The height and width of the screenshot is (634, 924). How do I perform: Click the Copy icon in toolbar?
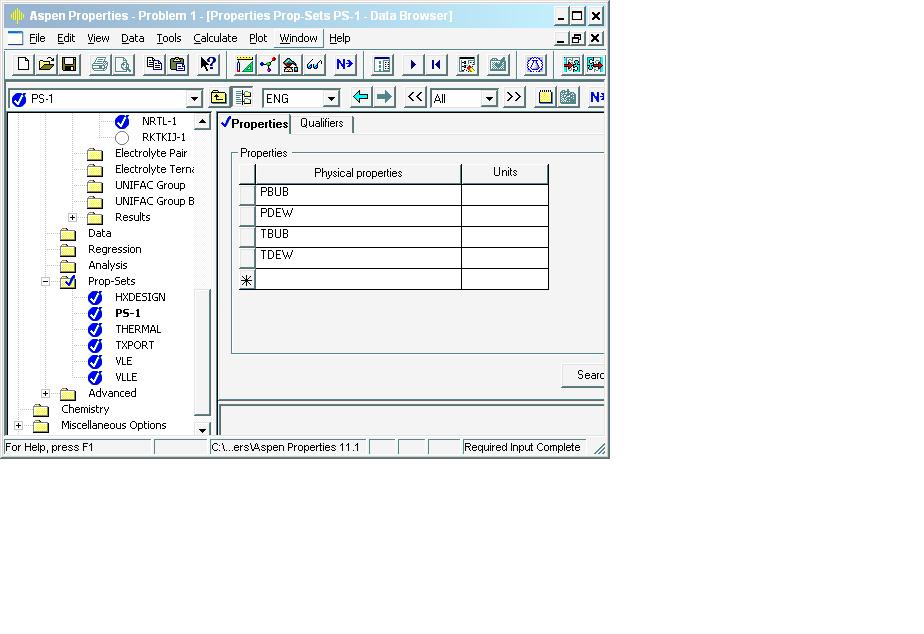pos(154,64)
